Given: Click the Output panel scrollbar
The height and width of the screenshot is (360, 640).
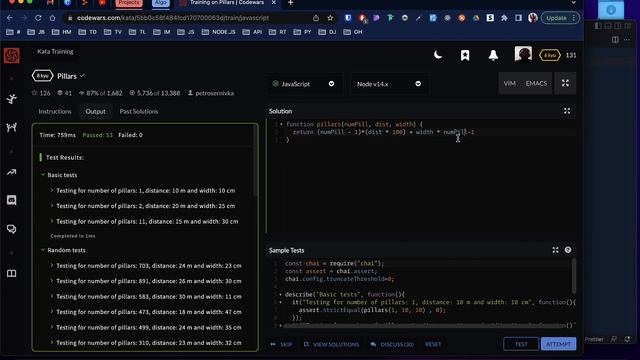Looking at the screenshot, I should (x=256, y=162).
